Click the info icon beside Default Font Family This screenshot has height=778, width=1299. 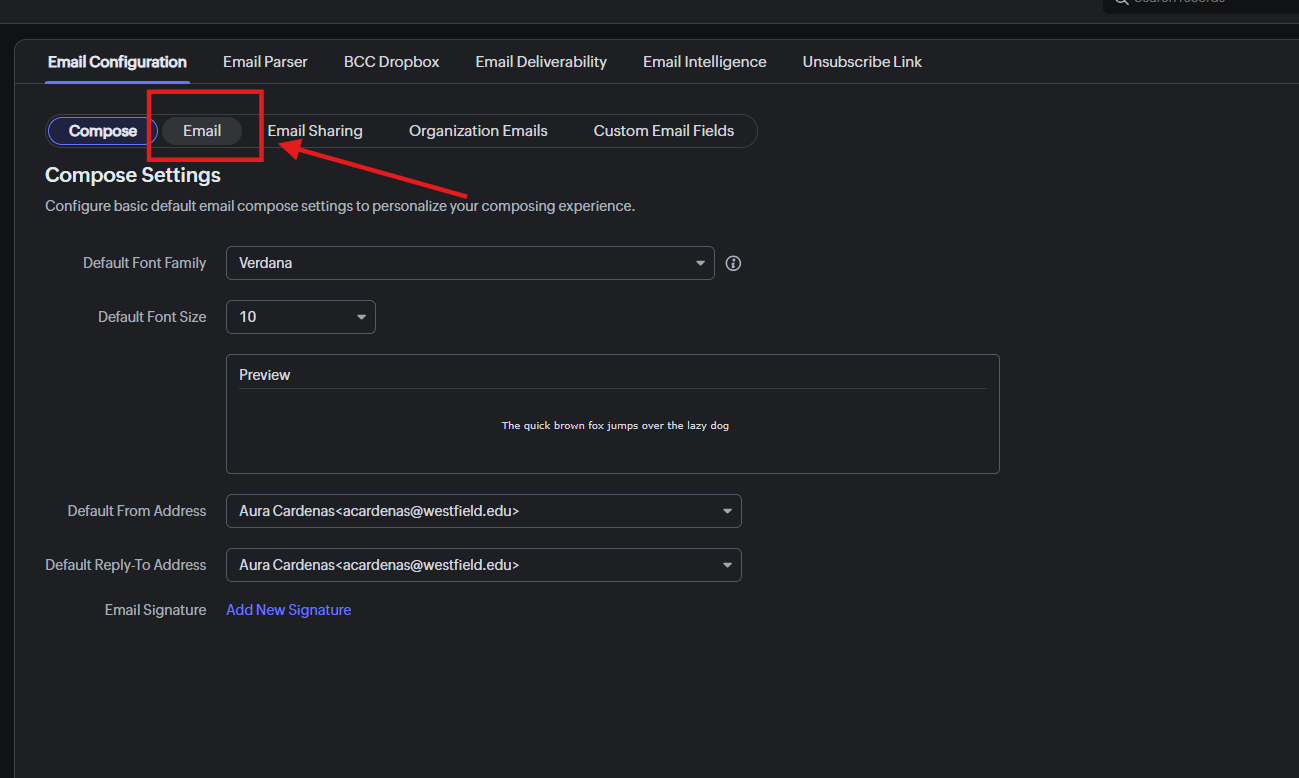click(733, 263)
